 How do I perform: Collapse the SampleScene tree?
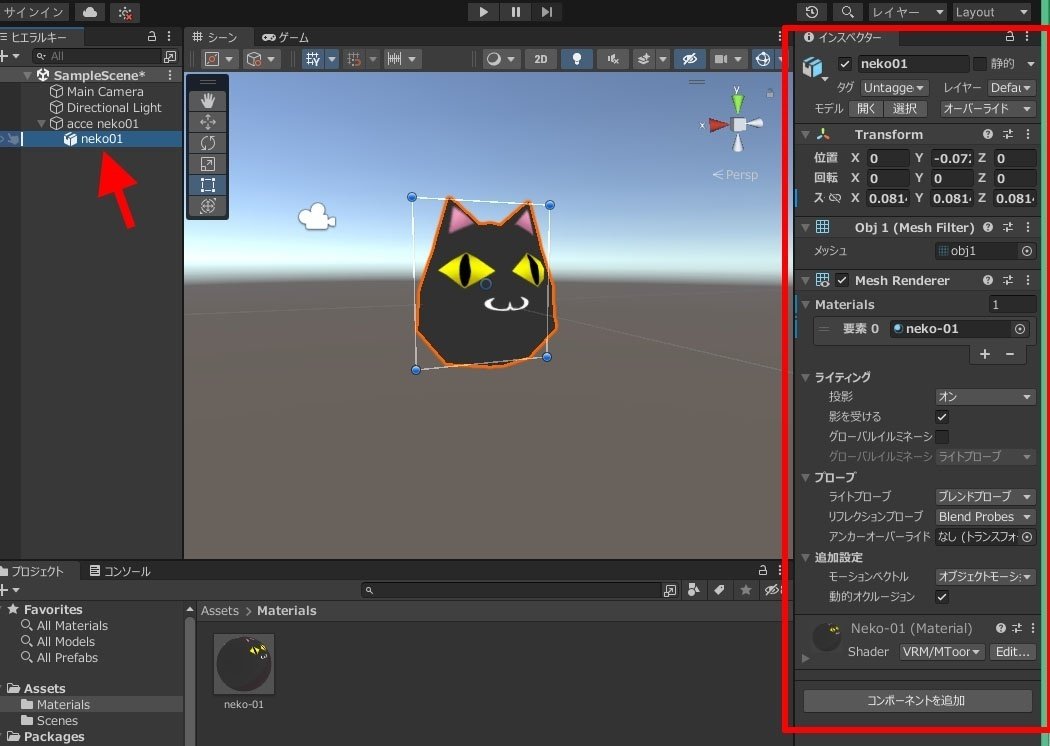tap(27, 75)
